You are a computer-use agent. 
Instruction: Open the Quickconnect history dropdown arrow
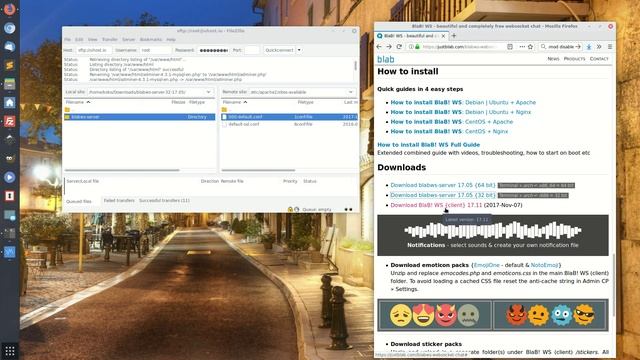tap(299, 50)
